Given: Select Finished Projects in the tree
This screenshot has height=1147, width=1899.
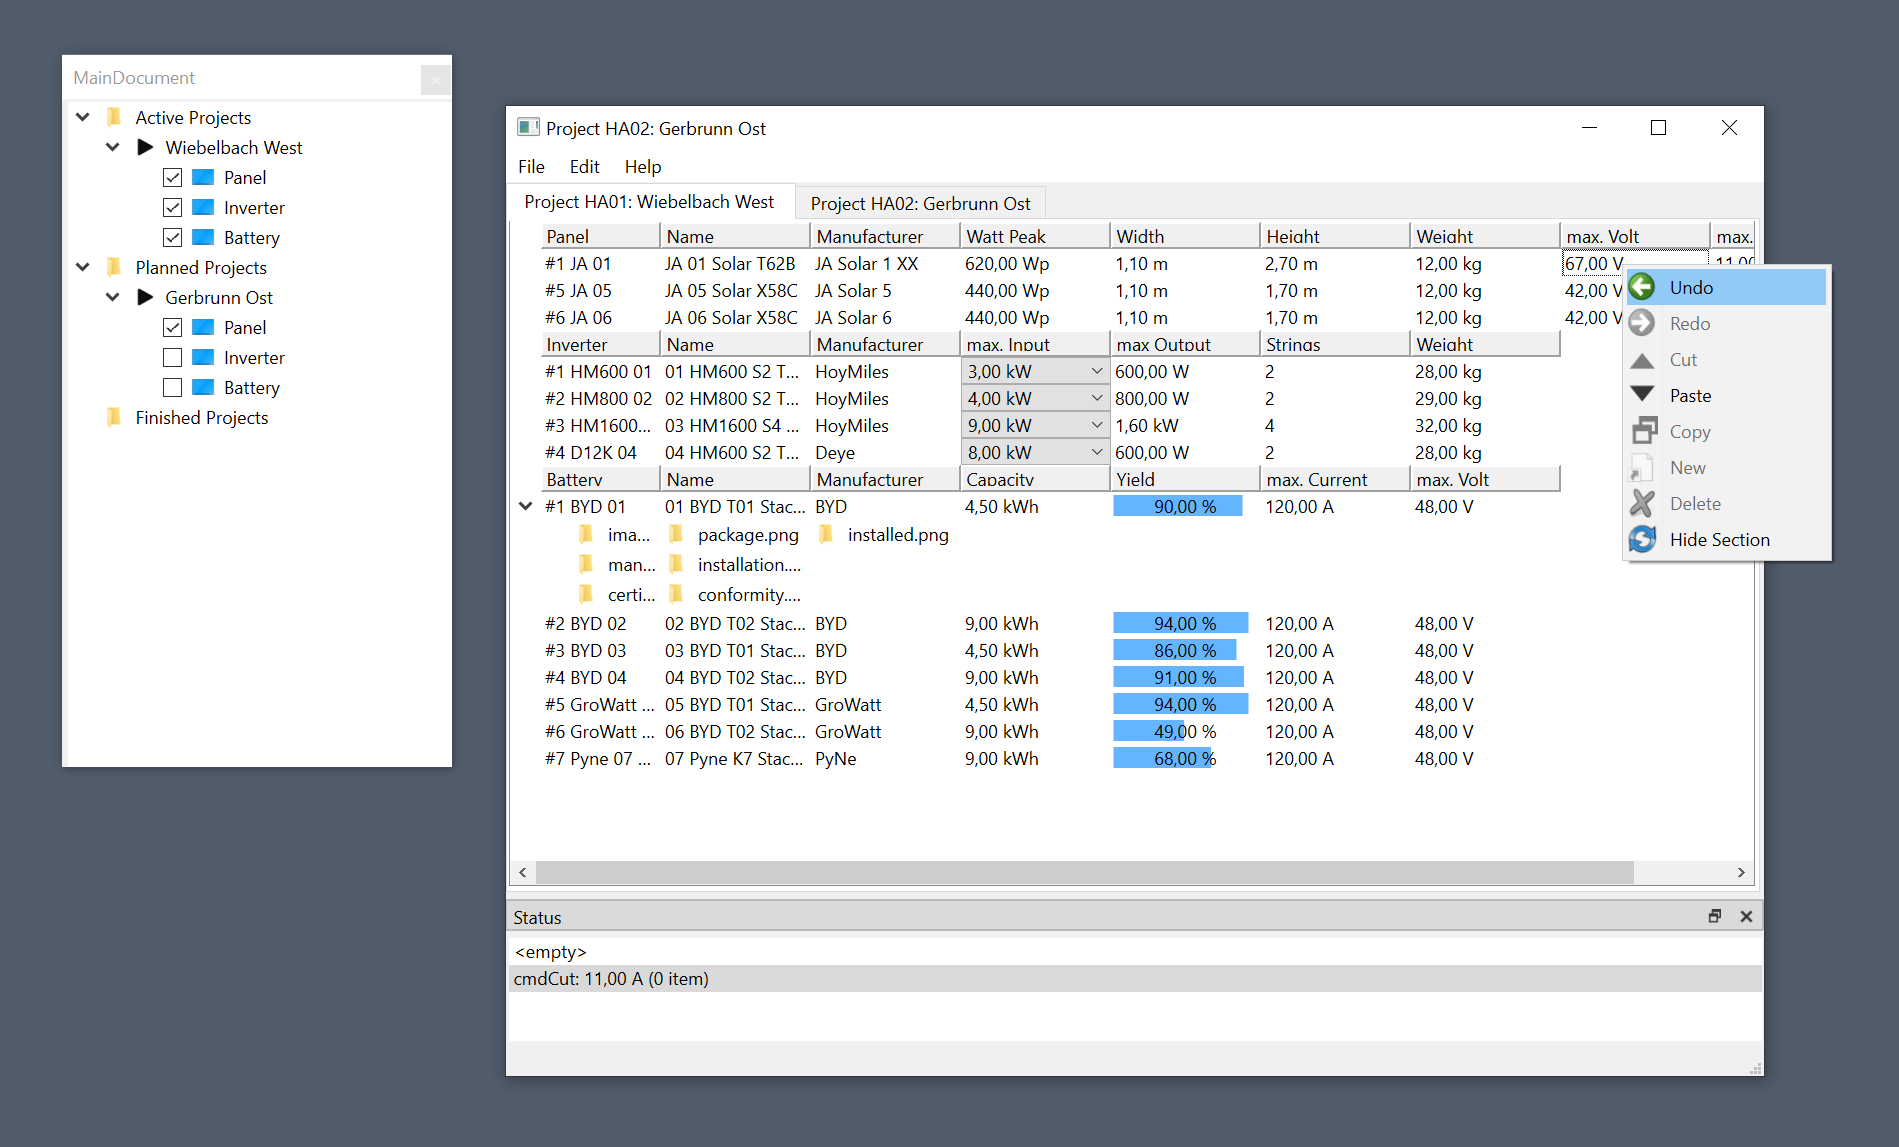Looking at the screenshot, I should pyautogui.click(x=201, y=418).
